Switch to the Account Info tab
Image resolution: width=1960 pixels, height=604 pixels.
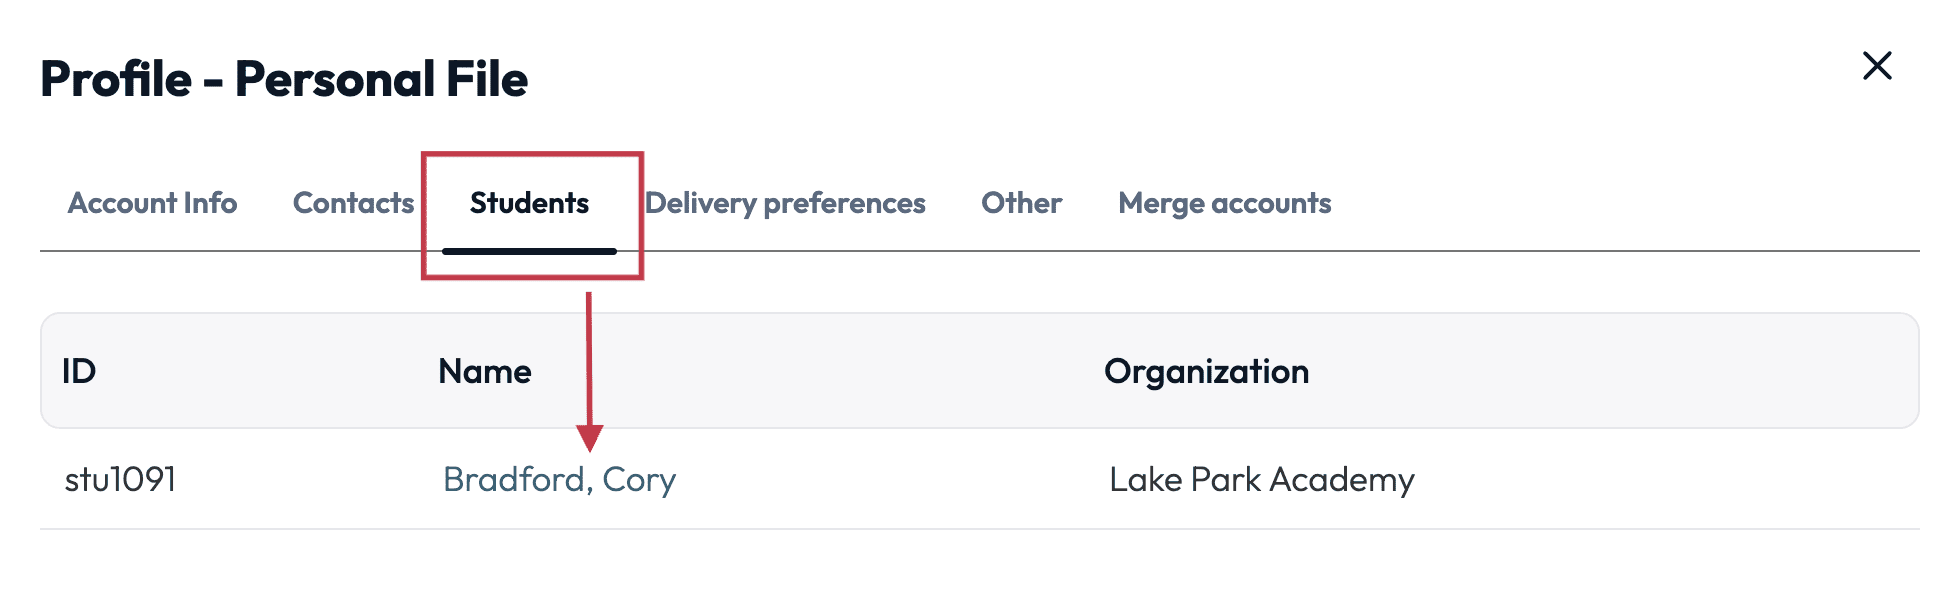[x=152, y=203]
